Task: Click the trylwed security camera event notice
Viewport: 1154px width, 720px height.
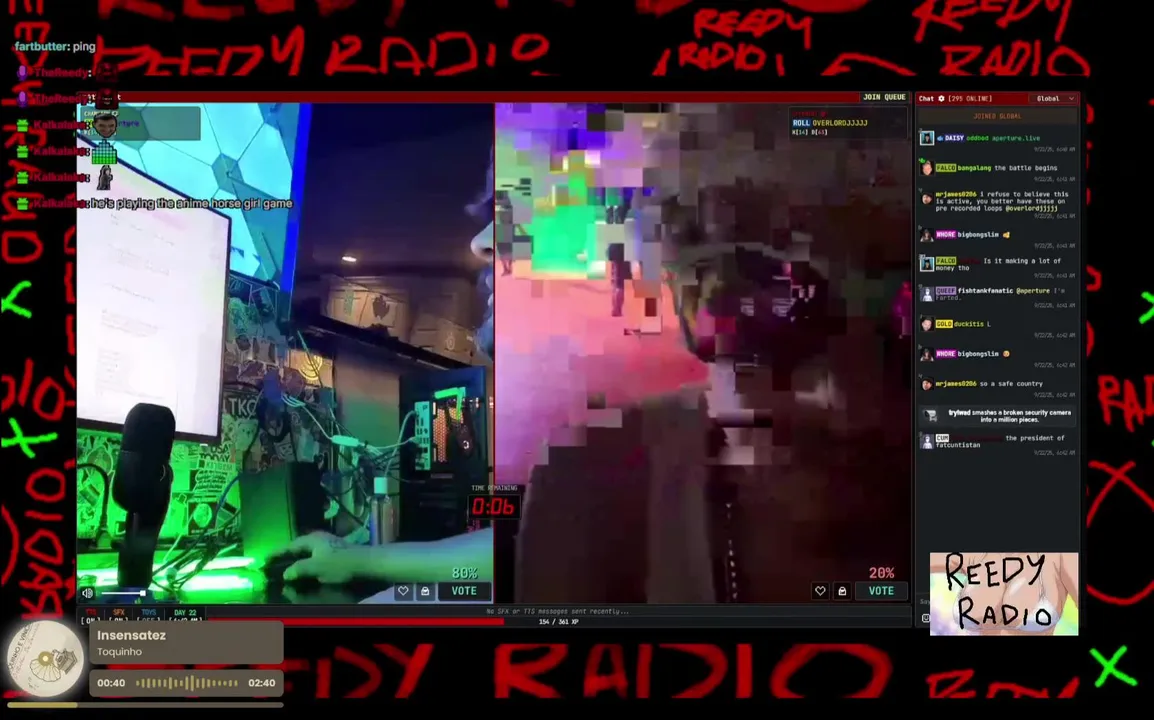Action: 998,416
